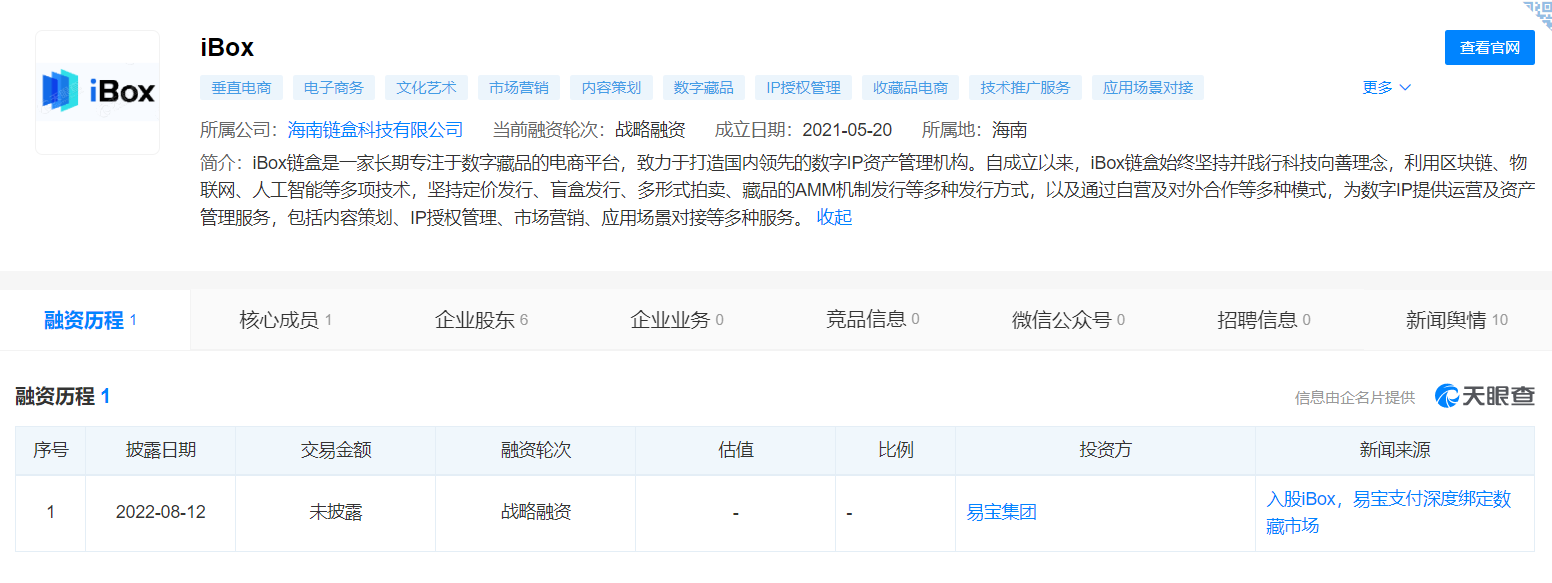Click the 比例 column header
The image size is (1552, 583).
(x=896, y=450)
